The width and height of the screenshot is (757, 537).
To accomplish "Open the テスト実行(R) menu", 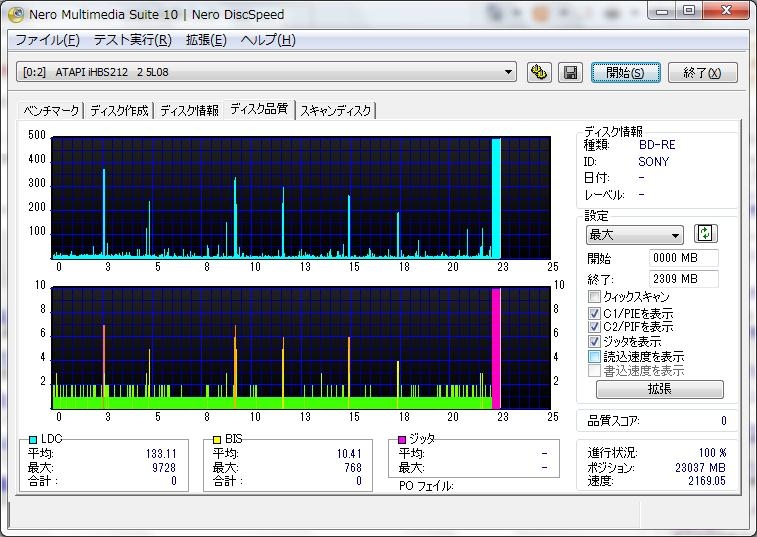I will [133, 40].
